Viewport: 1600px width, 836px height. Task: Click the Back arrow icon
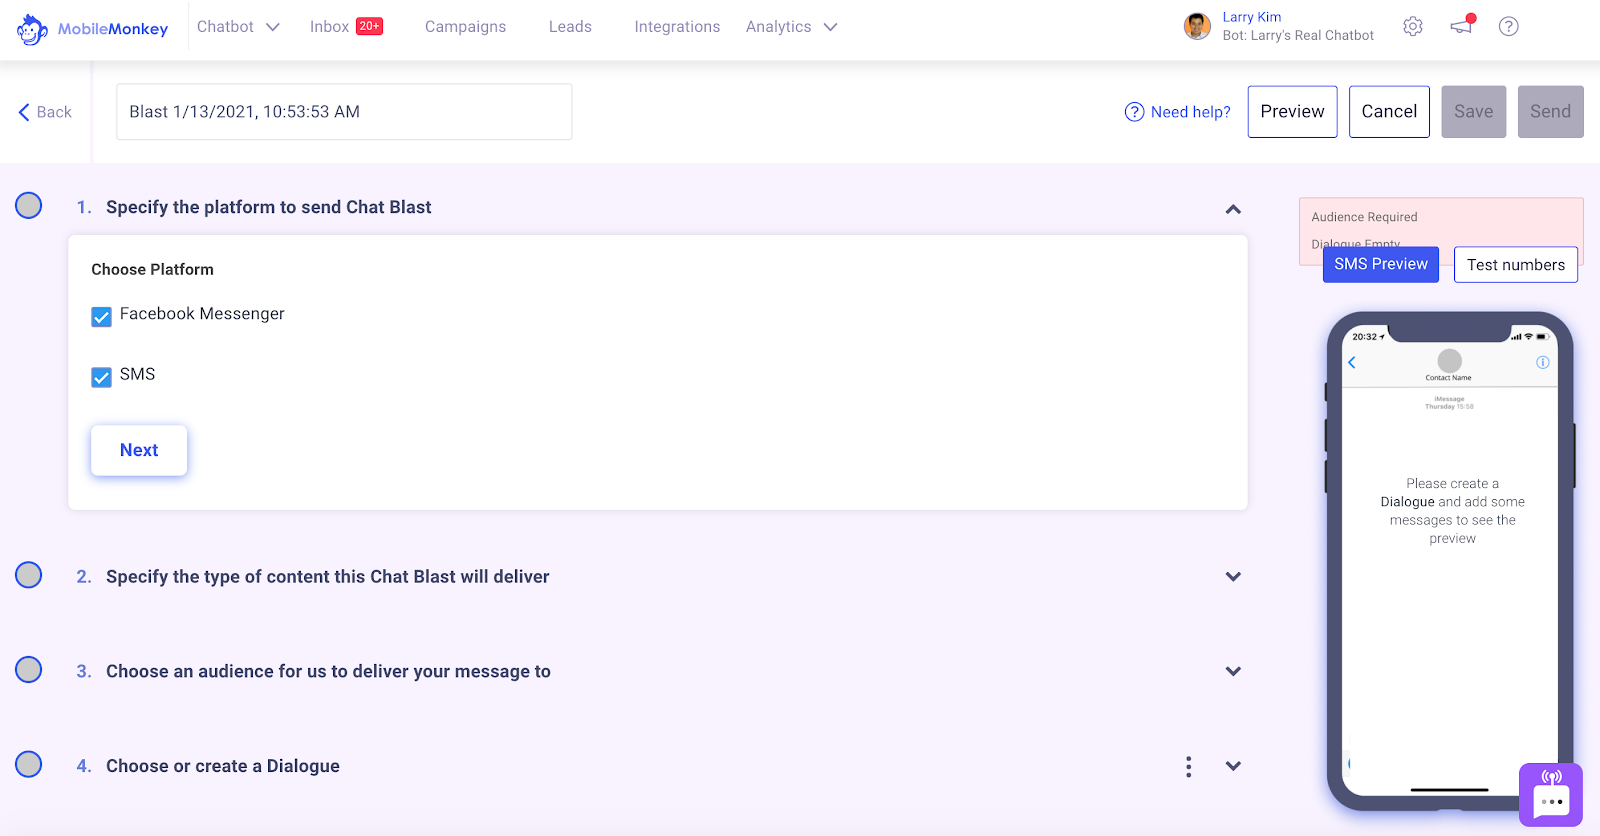pos(24,112)
